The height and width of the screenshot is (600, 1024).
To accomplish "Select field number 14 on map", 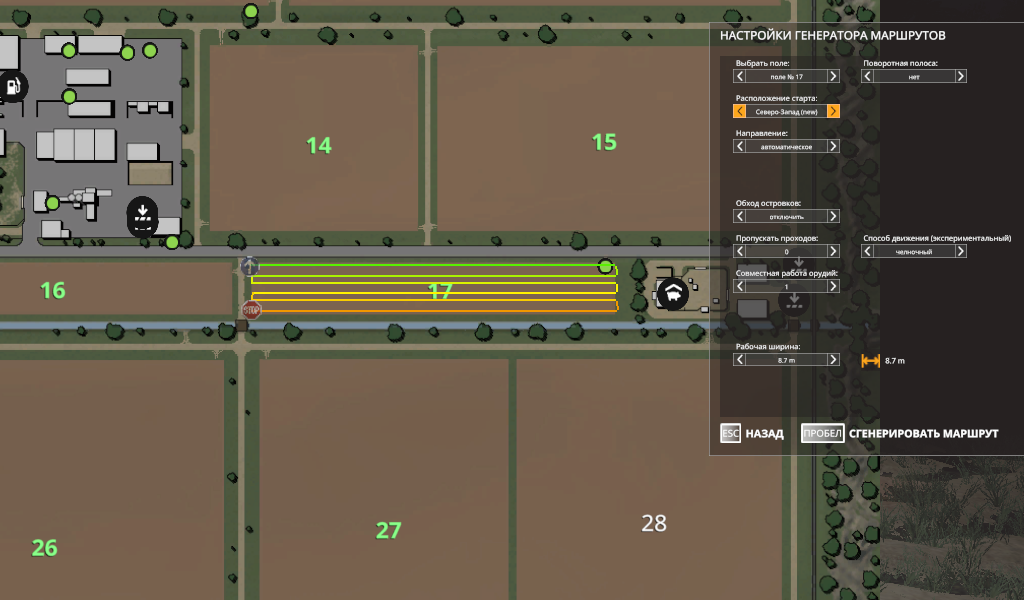I will [319, 145].
